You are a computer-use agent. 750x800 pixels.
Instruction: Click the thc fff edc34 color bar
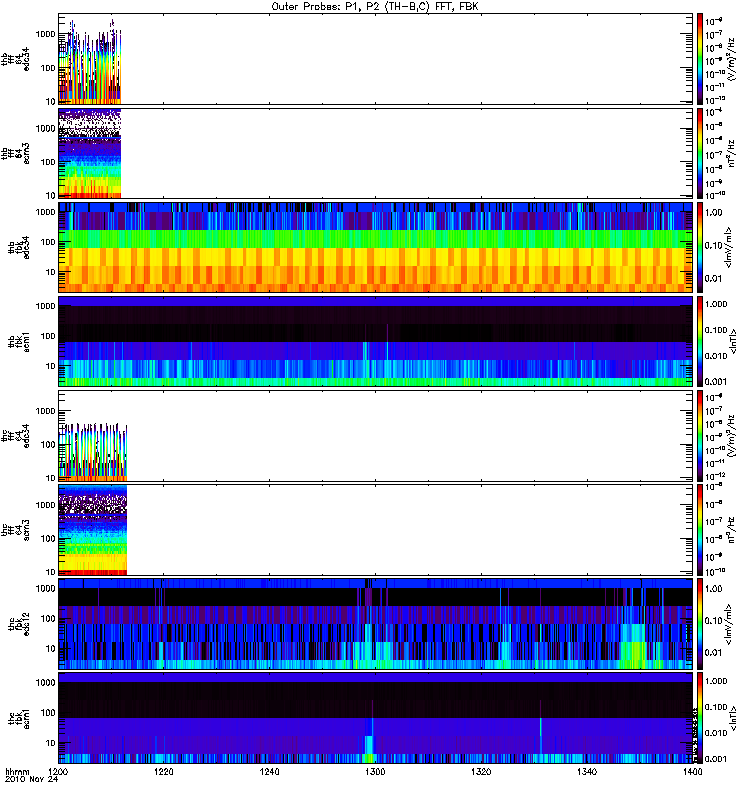click(700, 436)
